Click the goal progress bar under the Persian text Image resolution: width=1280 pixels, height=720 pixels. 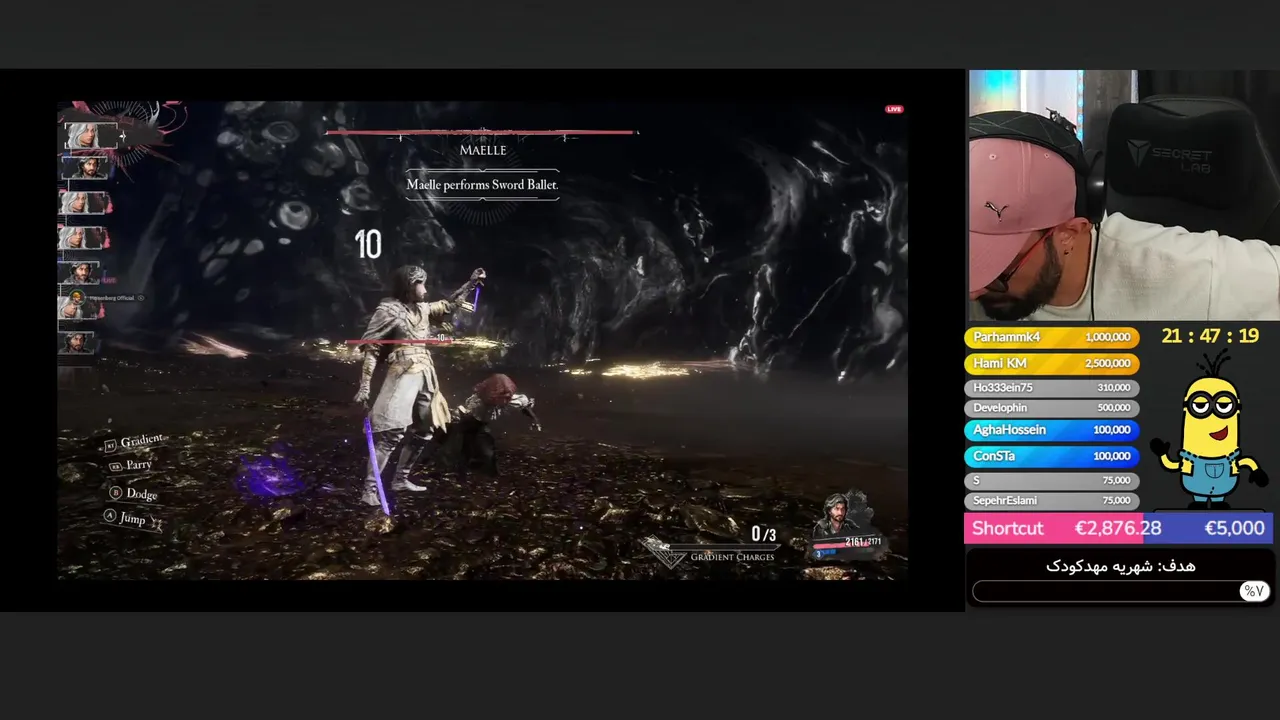tap(1120, 592)
